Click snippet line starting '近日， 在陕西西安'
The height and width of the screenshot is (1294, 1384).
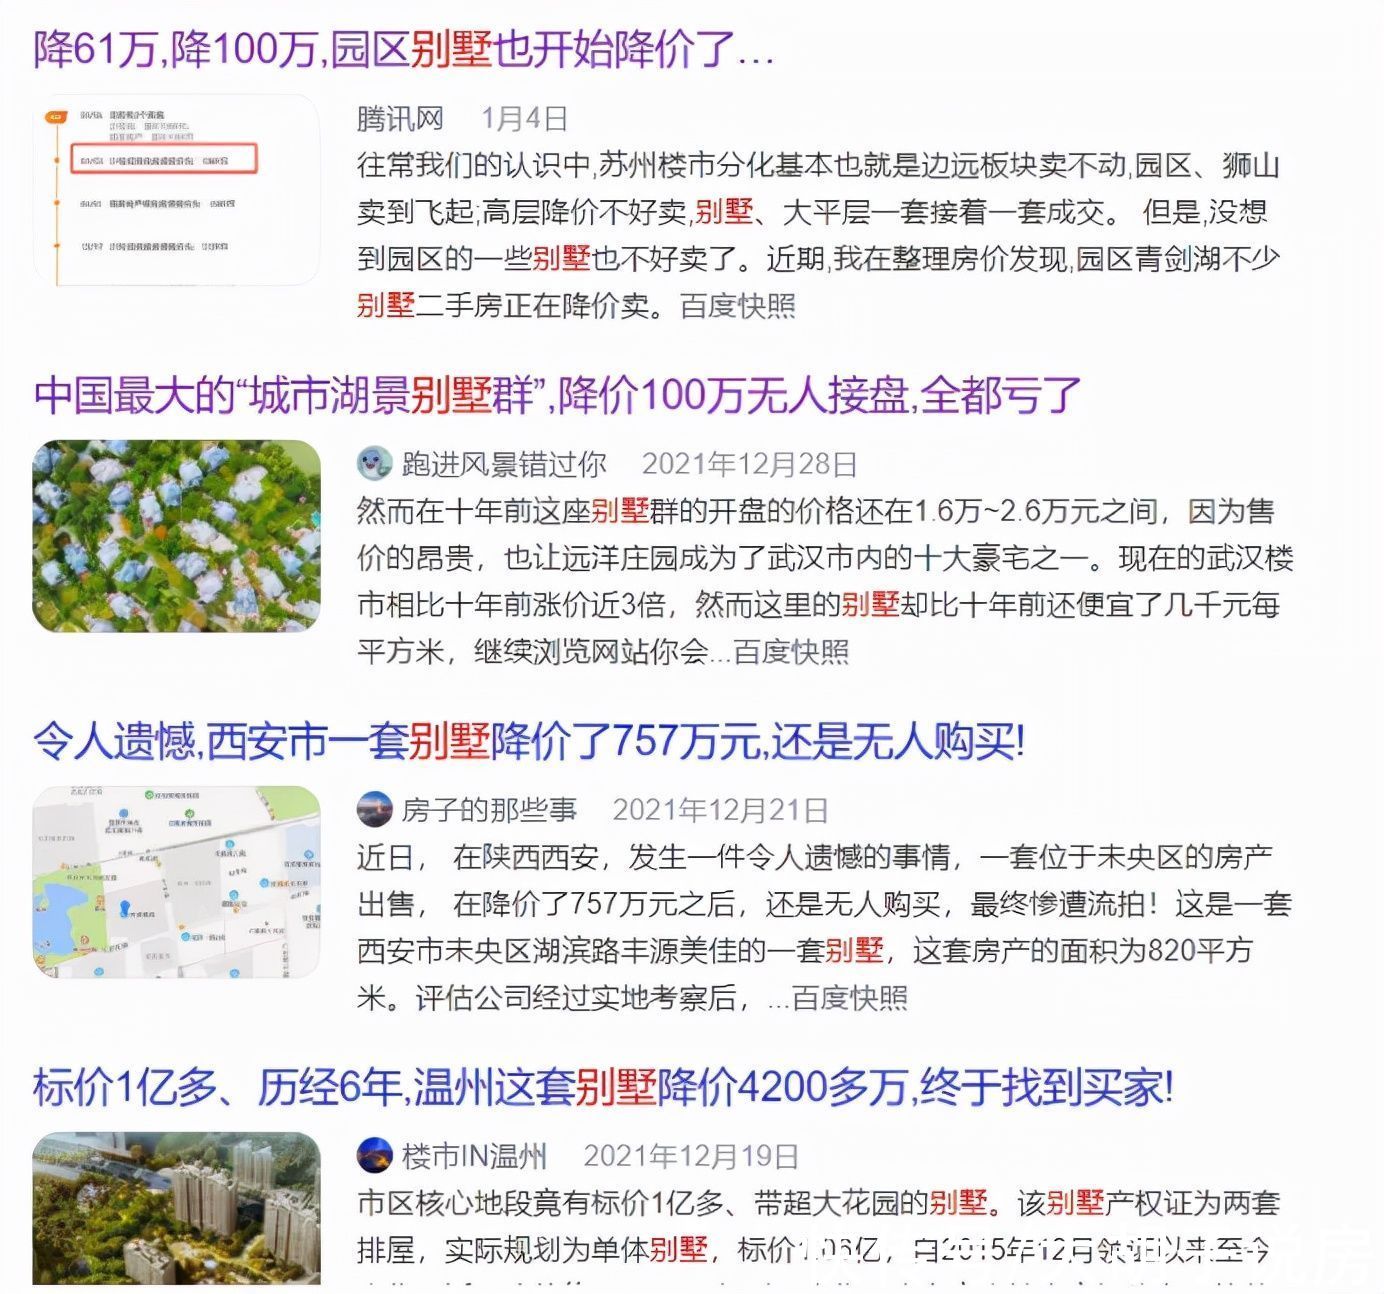814,858
